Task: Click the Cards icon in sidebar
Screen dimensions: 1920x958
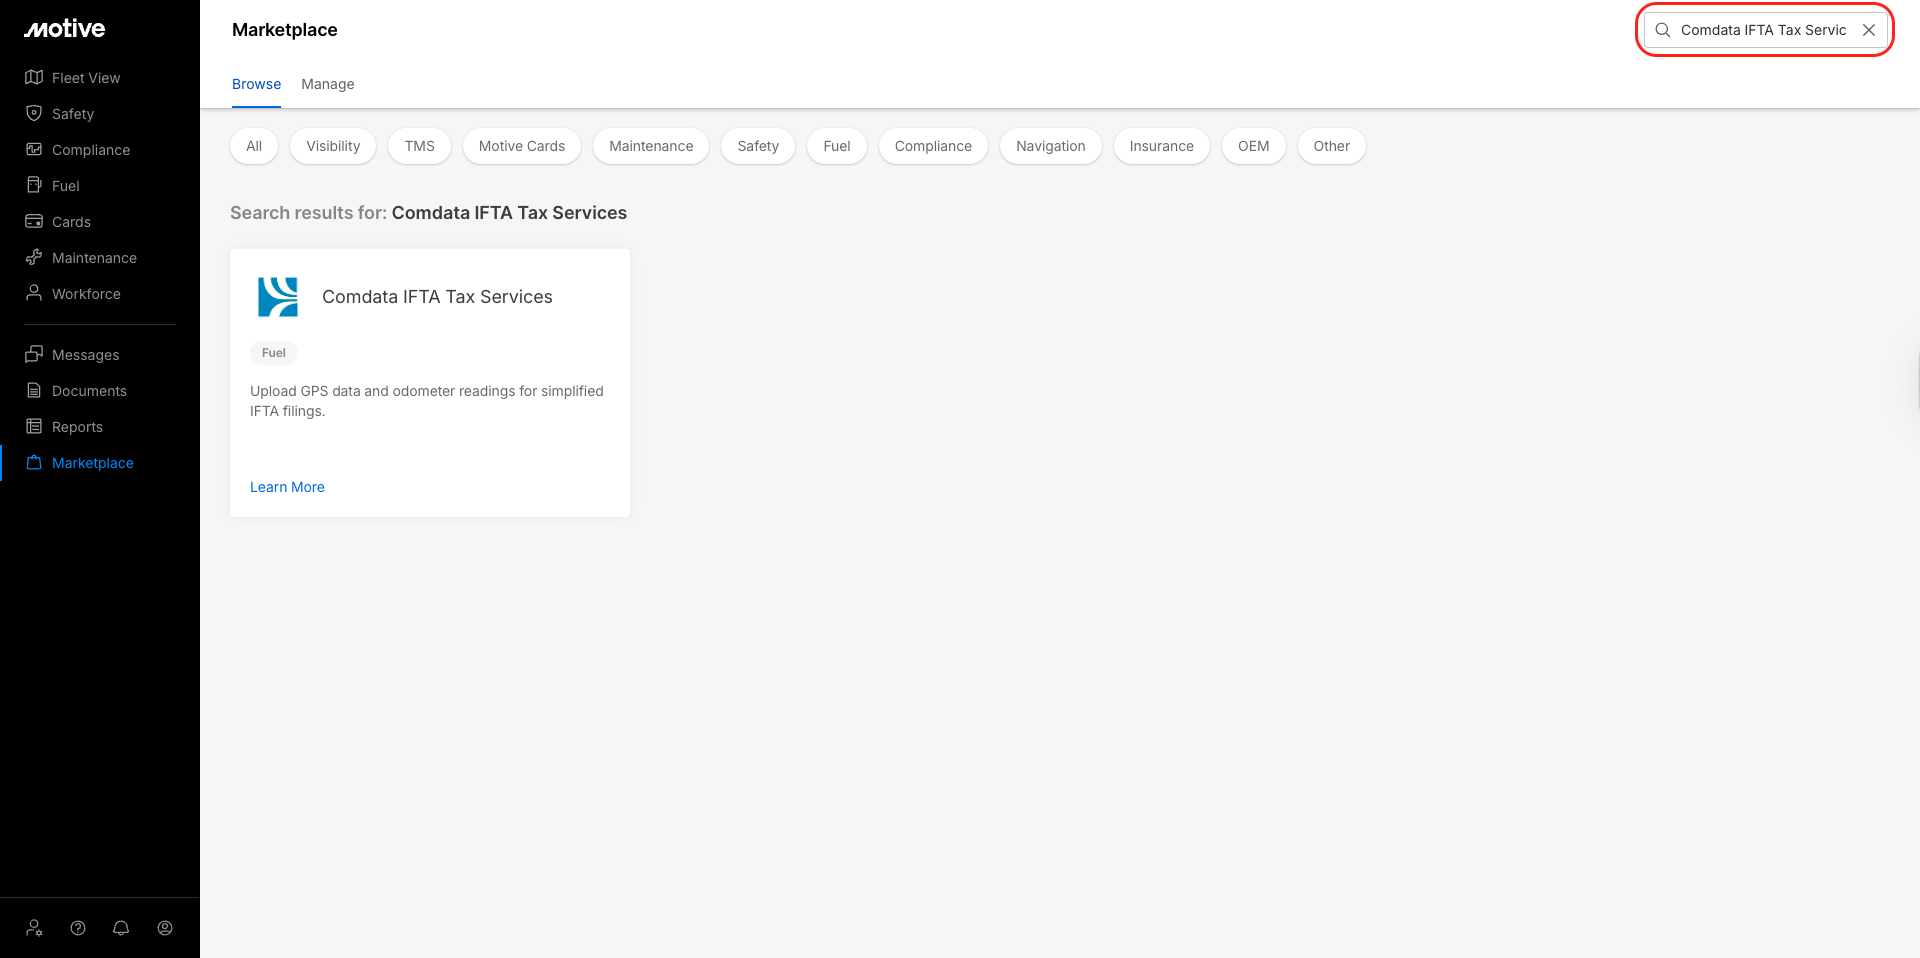Action: coord(34,221)
